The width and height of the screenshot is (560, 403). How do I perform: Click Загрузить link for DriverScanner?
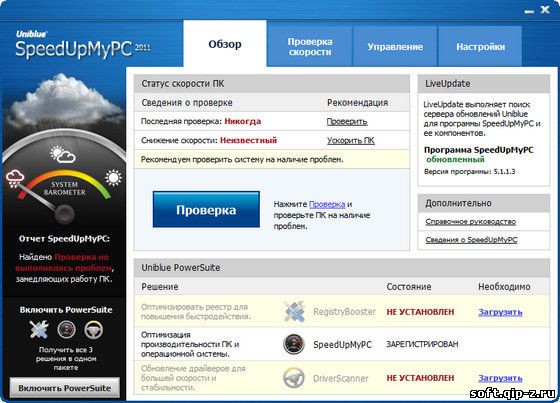(500, 378)
